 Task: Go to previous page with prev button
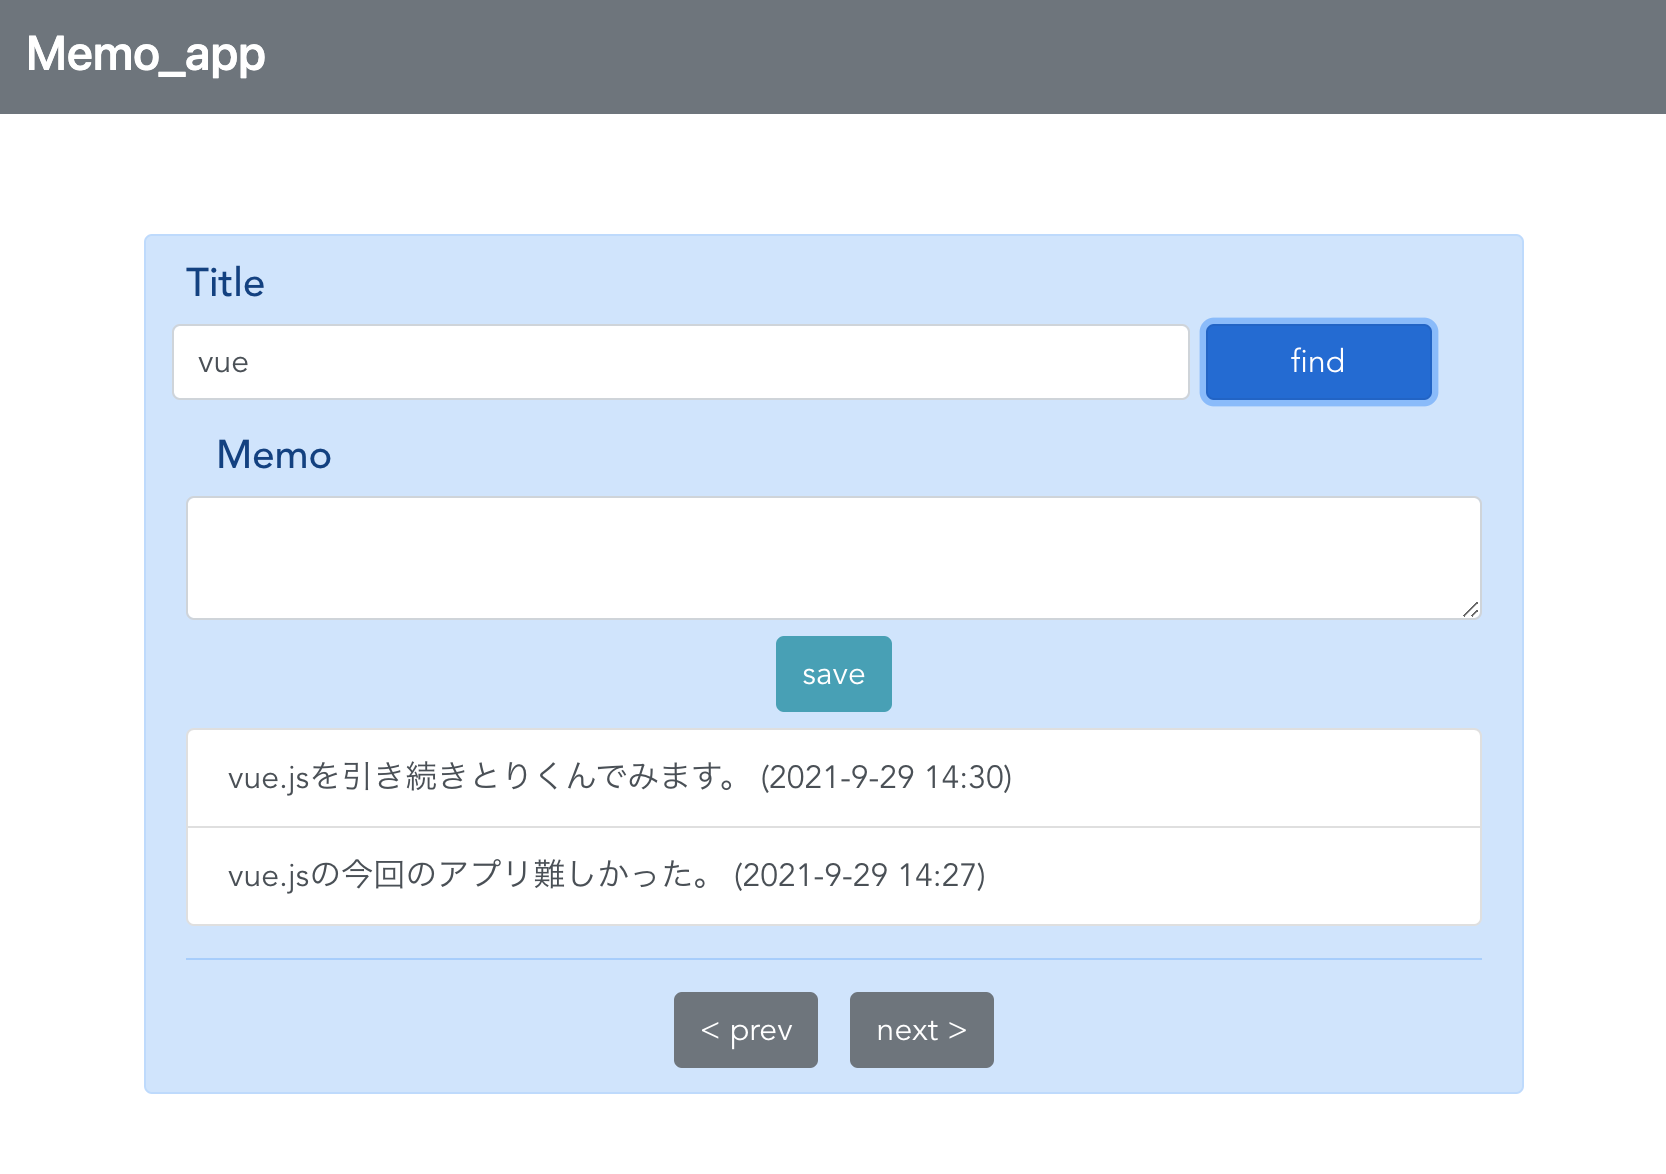(746, 1030)
